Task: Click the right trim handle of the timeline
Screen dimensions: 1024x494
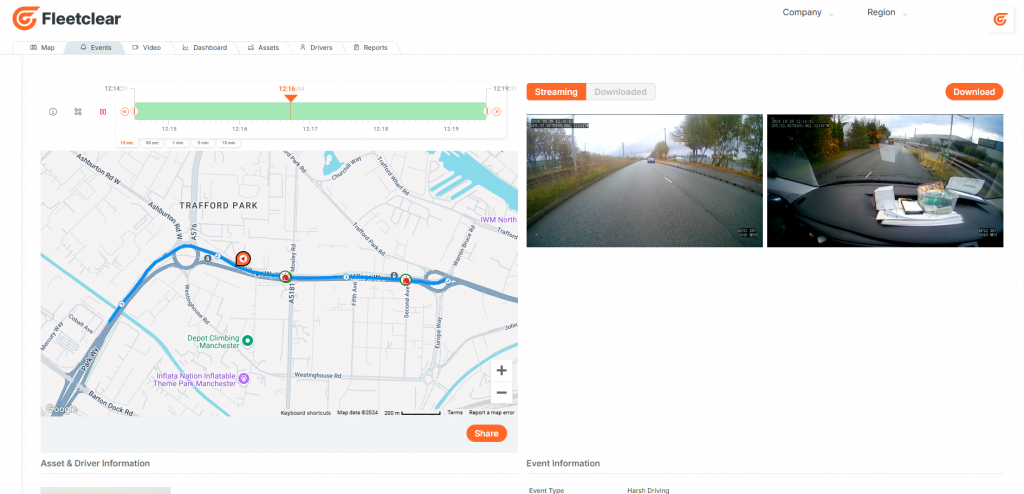Action: tap(486, 111)
